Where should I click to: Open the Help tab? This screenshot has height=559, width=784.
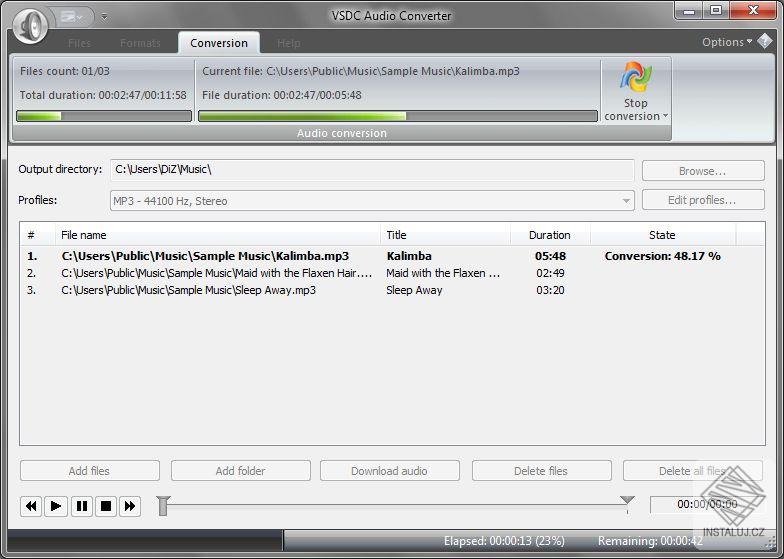(288, 43)
